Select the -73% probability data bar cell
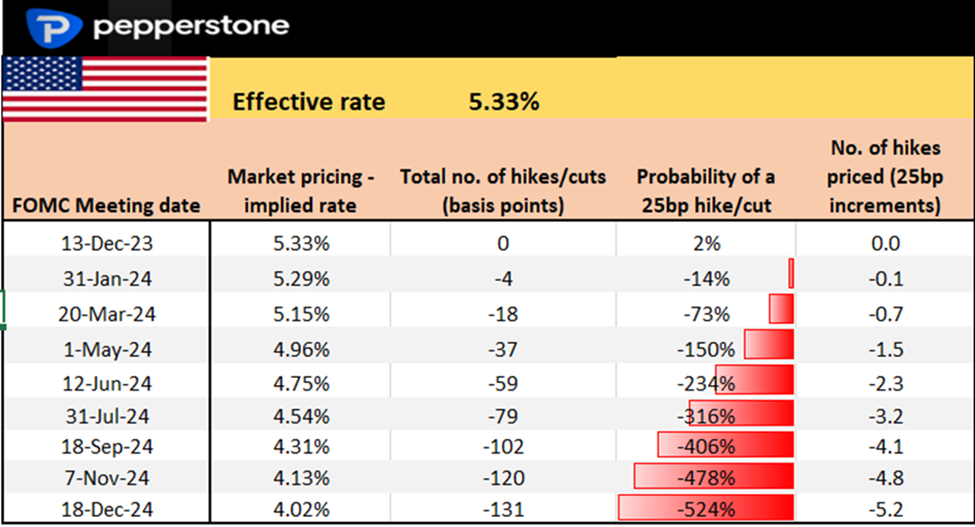The image size is (975, 527). [x=706, y=314]
